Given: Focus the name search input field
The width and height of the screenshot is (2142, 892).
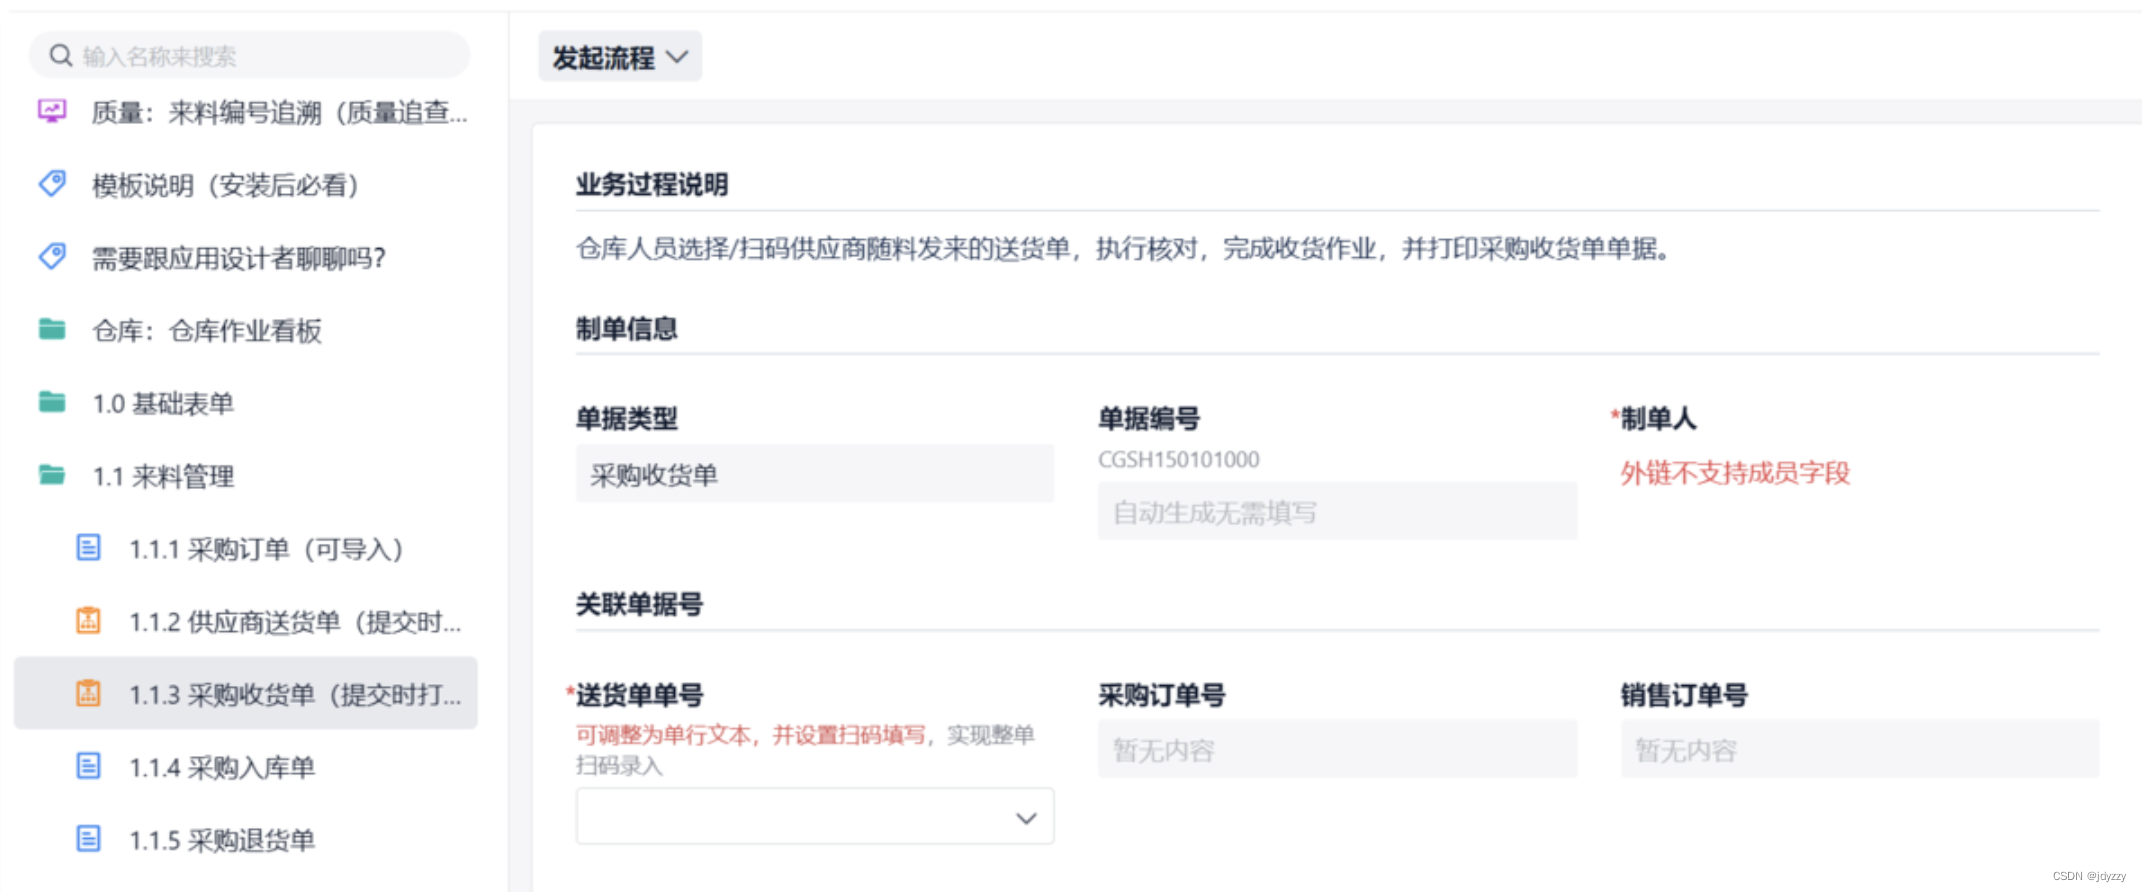Looking at the screenshot, I should tap(250, 55).
